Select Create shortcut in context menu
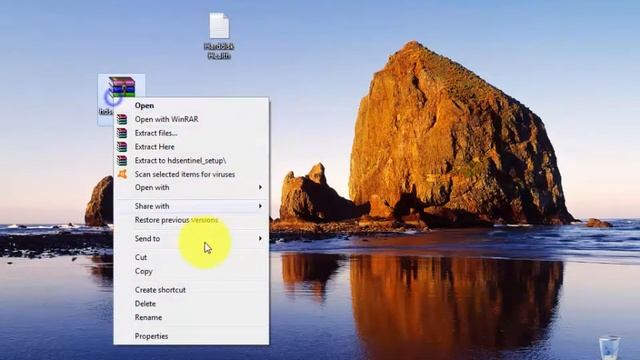This screenshot has height=360, width=640. pos(191,290)
